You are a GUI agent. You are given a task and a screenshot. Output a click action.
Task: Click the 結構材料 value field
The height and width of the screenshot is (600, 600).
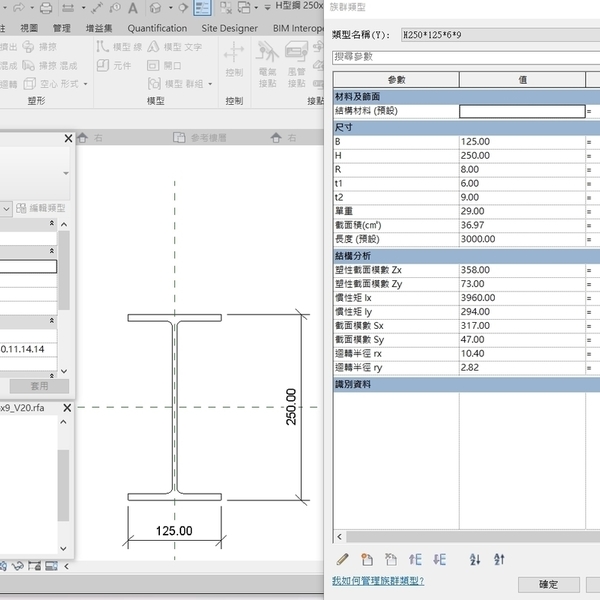(x=521, y=112)
